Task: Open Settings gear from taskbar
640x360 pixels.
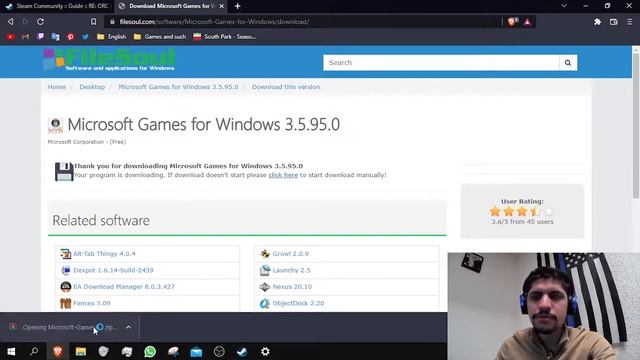Action: coord(265,351)
